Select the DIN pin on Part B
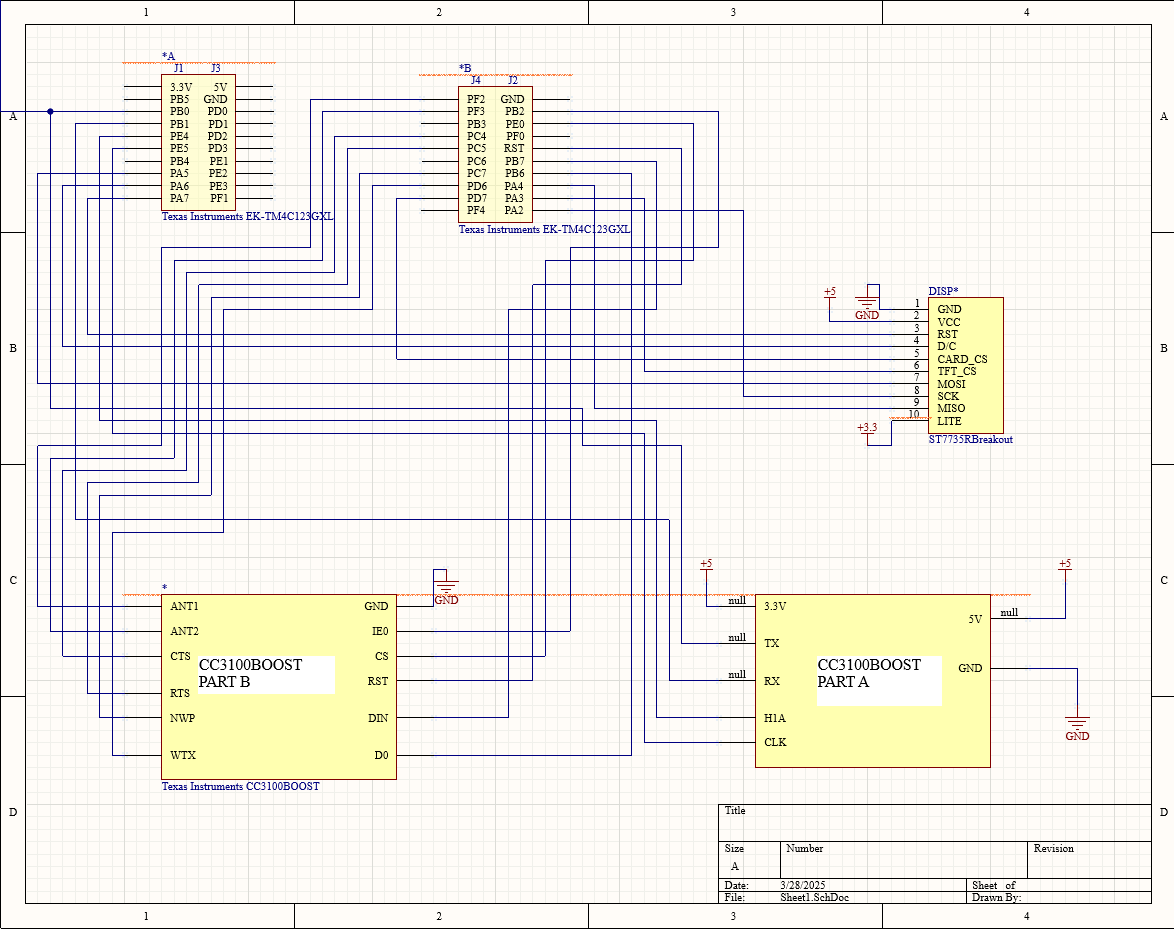This screenshot has width=1174, height=929. [x=378, y=718]
